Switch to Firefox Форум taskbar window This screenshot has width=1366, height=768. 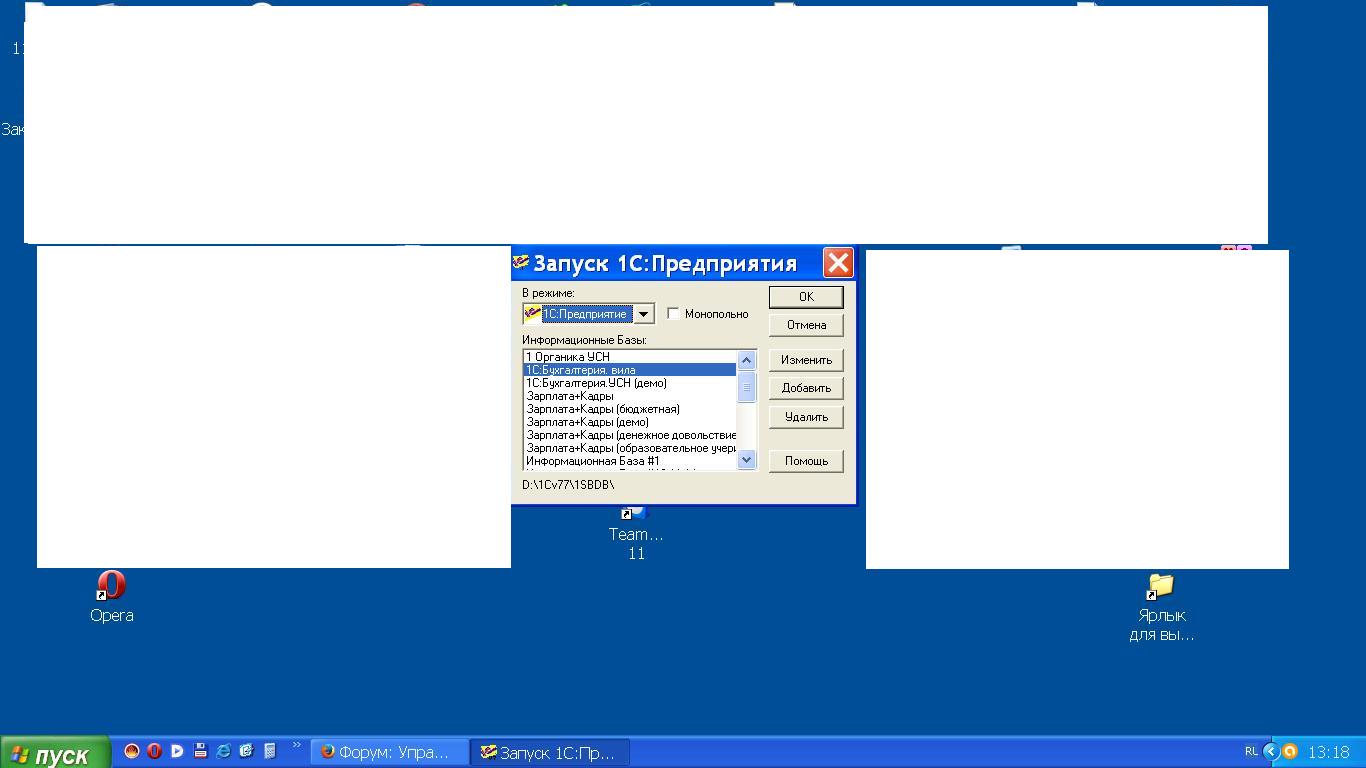[390, 752]
